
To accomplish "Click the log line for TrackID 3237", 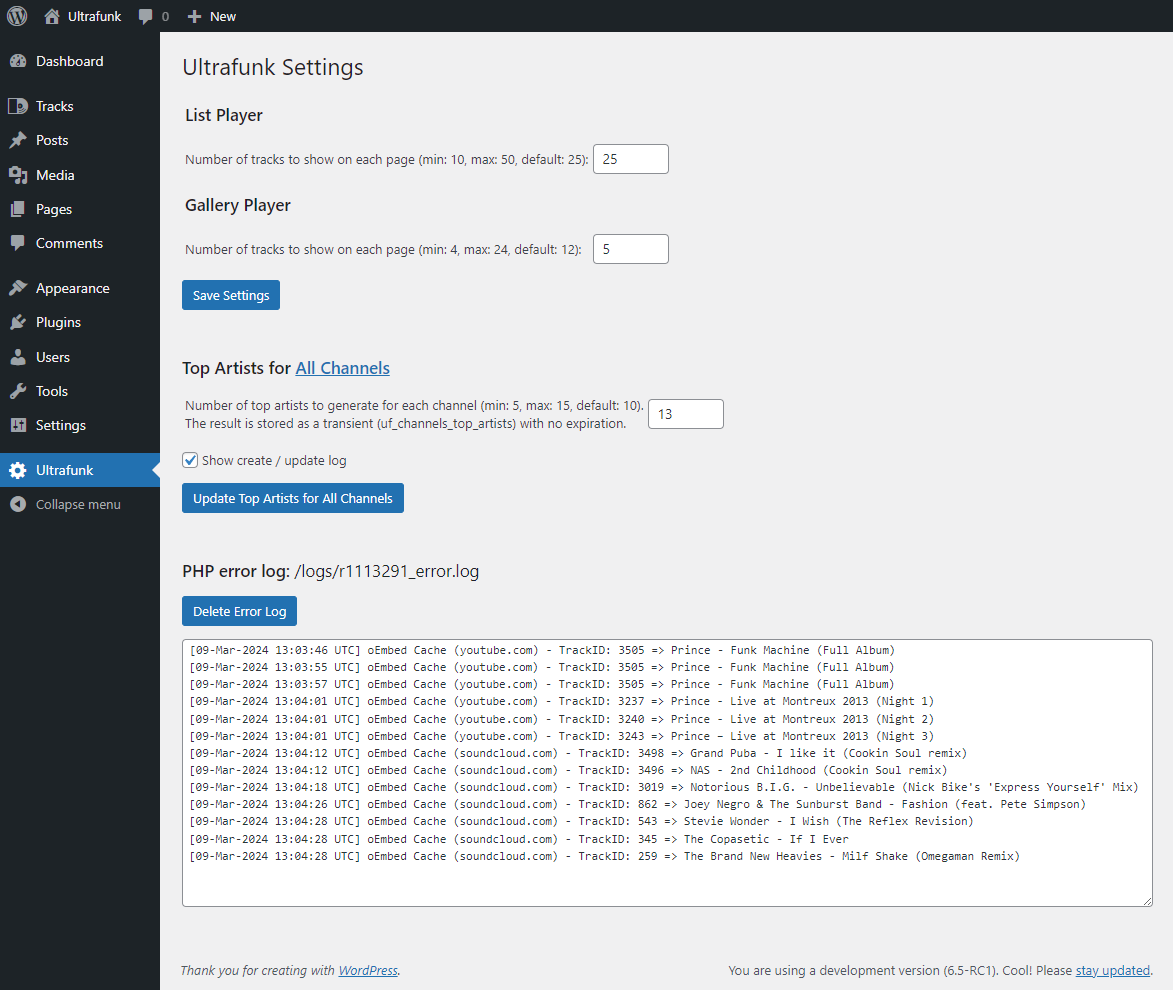I will pyautogui.click(x=561, y=701).
